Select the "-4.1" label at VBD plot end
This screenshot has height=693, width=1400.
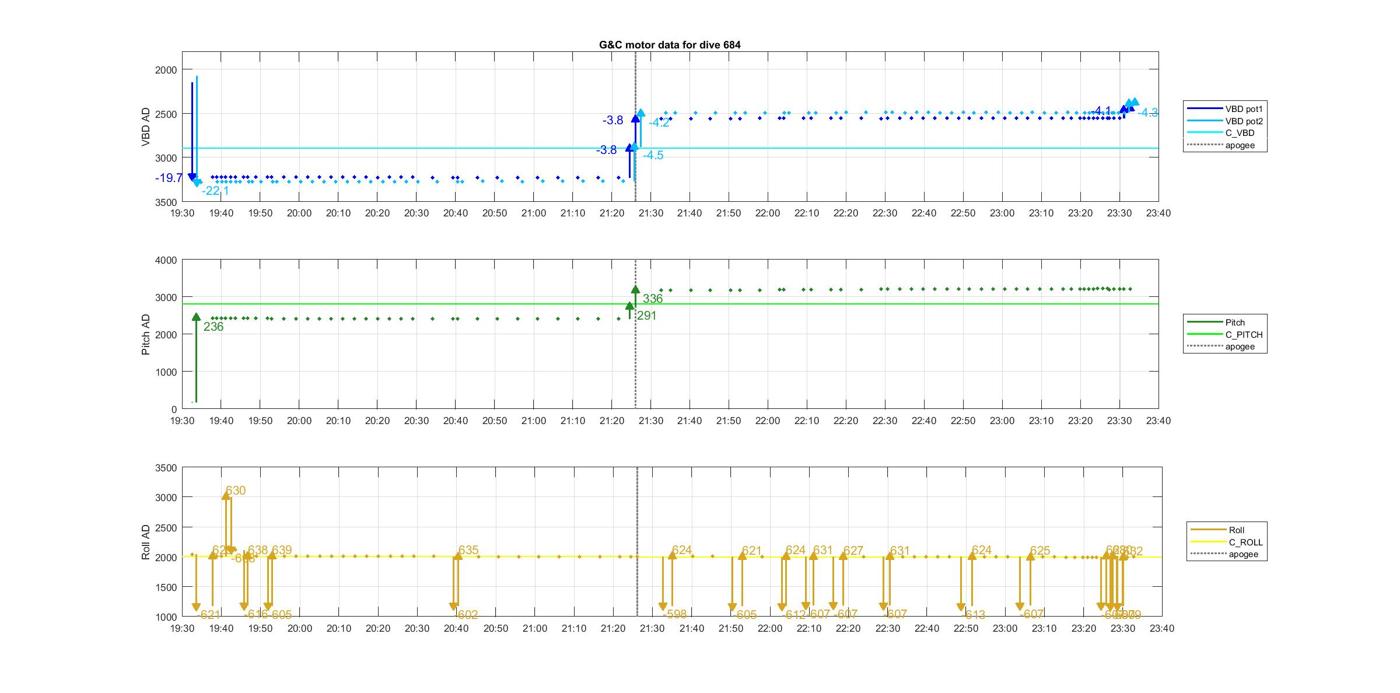pyautogui.click(x=1102, y=111)
